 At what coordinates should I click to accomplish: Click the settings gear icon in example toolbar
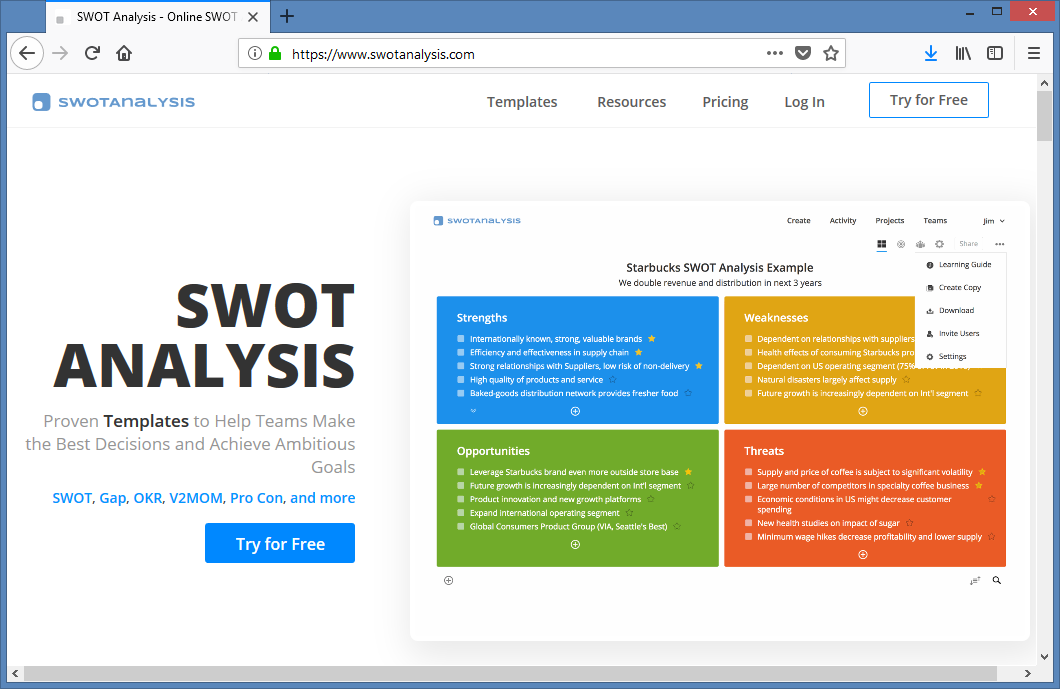pyautogui.click(x=939, y=244)
